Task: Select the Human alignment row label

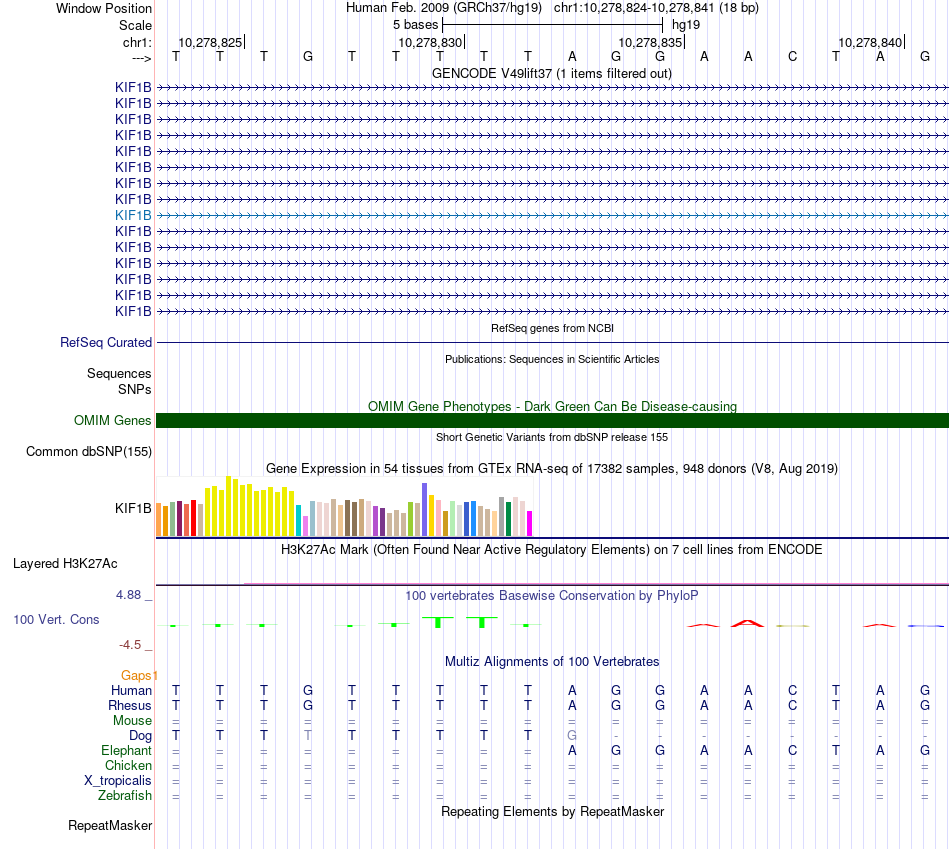Action: click(131, 690)
